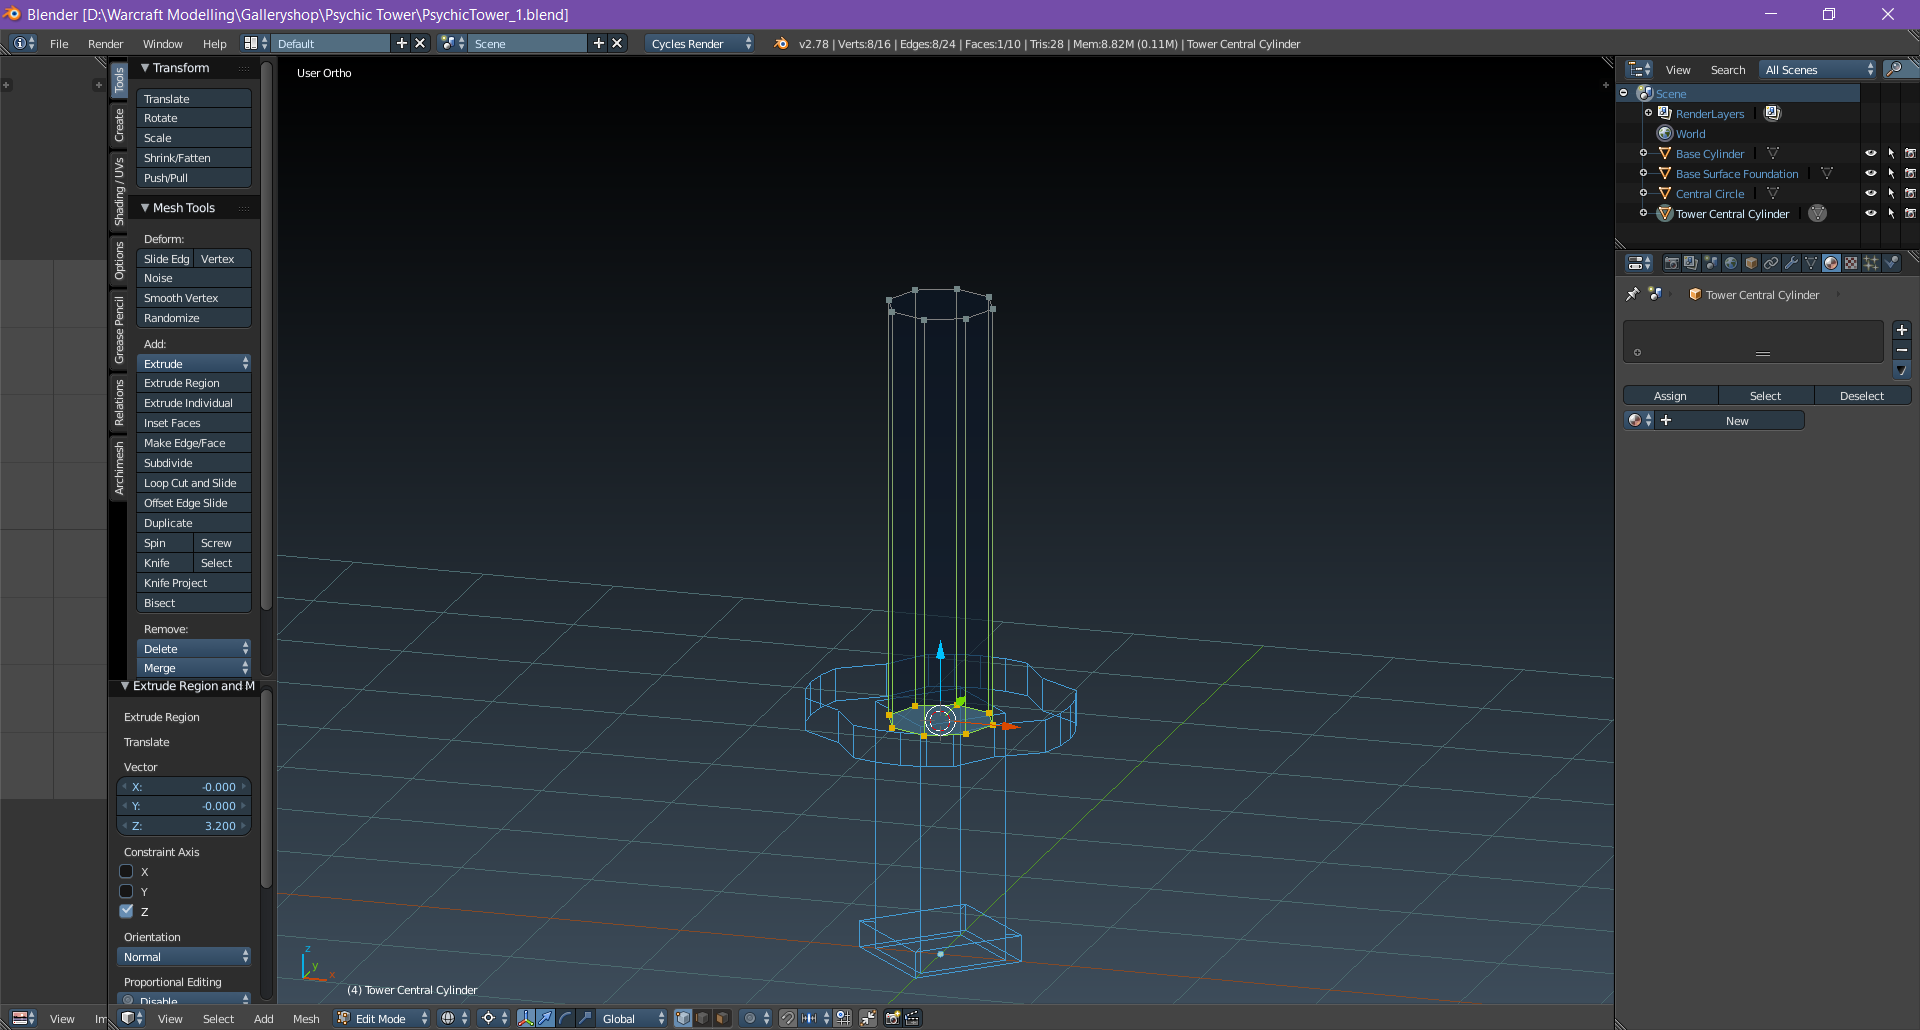The image size is (1920, 1030).
Task: Click Loop Cut and Slide
Action: (x=194, y=482)
